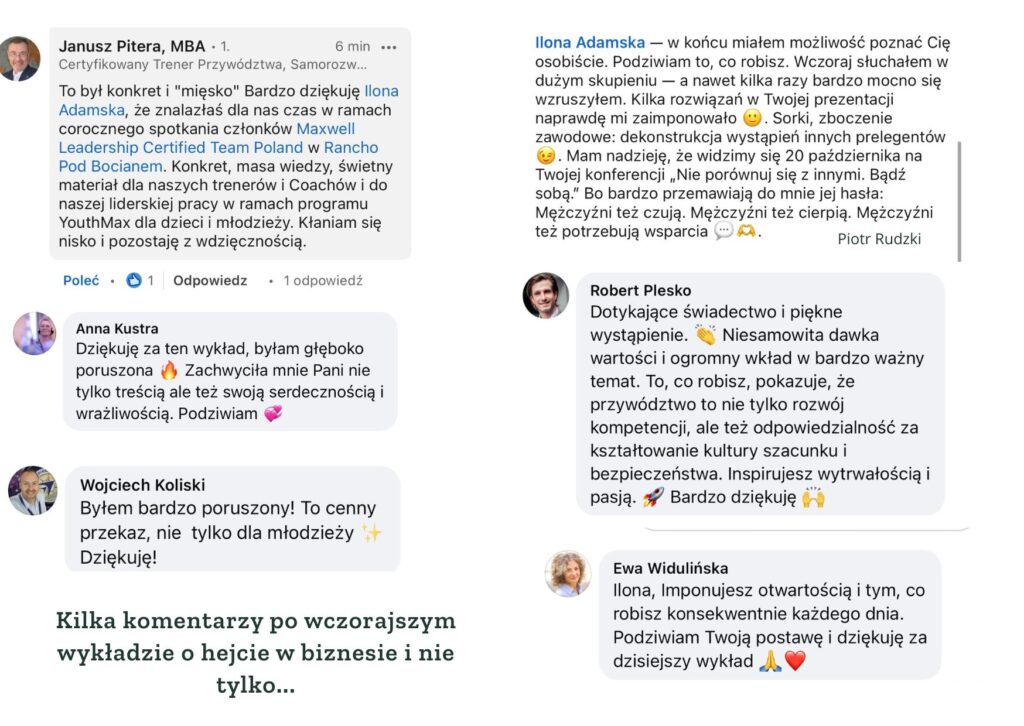This screenshot has height=726, width=1024.
Task: Click Janusz Pitera, MBA name
Action: [x=132, y=46]
